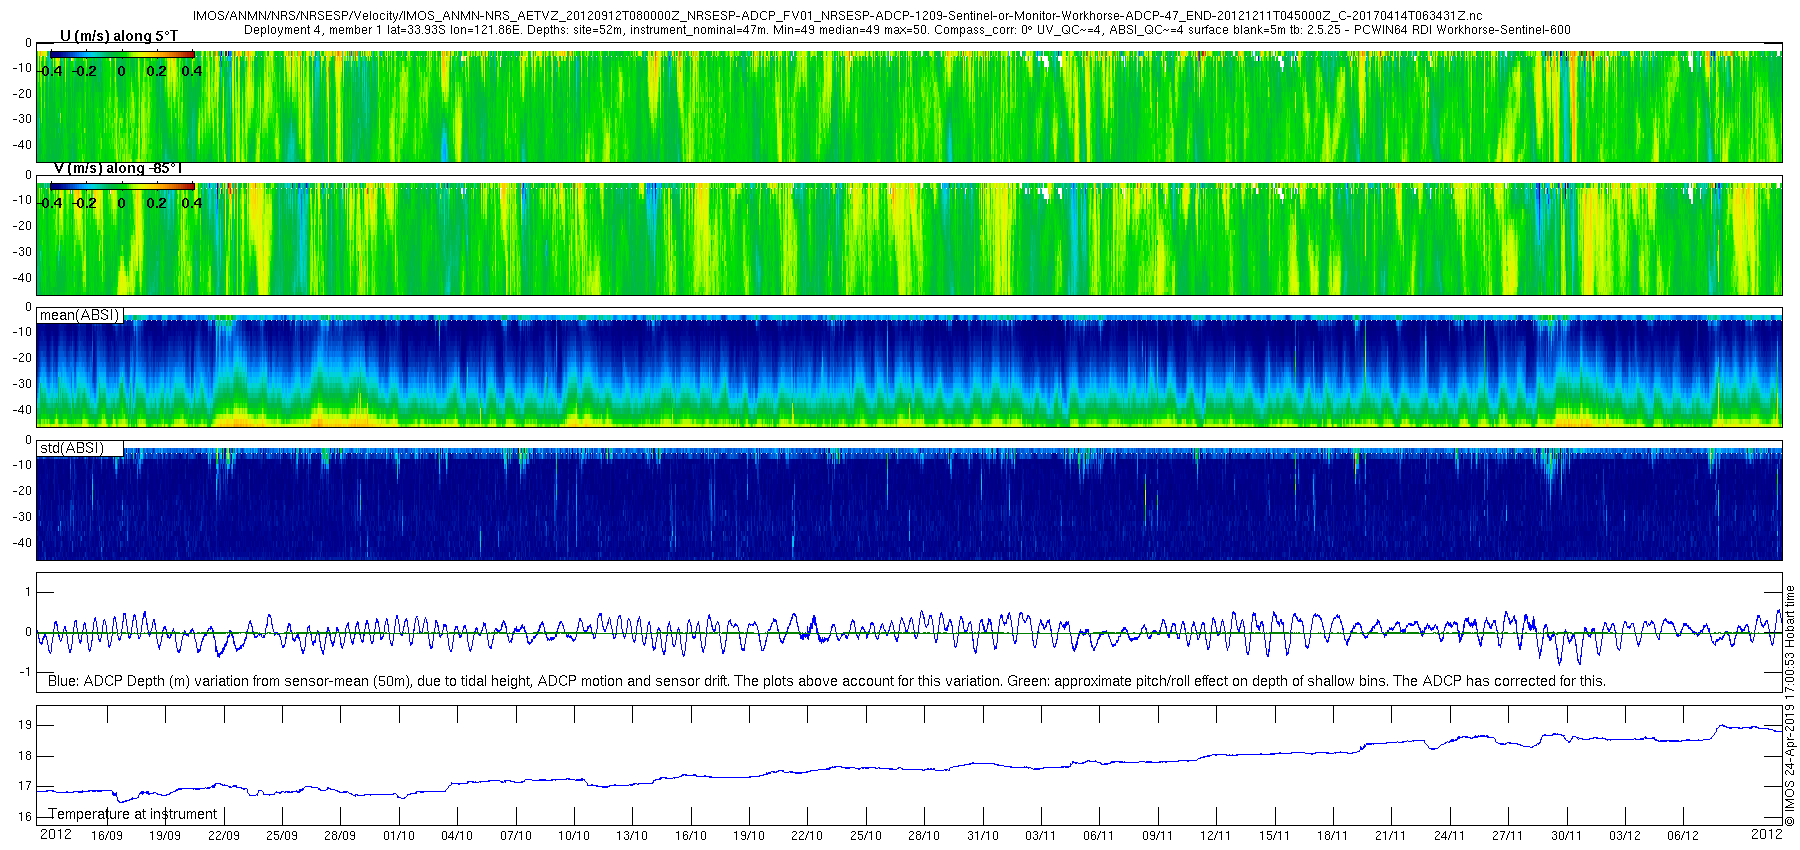Select the 'V (m/s) along -85°T' label
The width and height of the screenshot is (1800, 850).
tap(118, 168)
